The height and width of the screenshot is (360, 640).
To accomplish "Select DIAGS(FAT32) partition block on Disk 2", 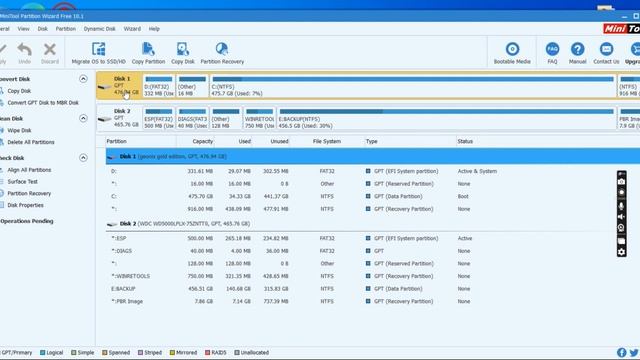I will pos(192,118).
